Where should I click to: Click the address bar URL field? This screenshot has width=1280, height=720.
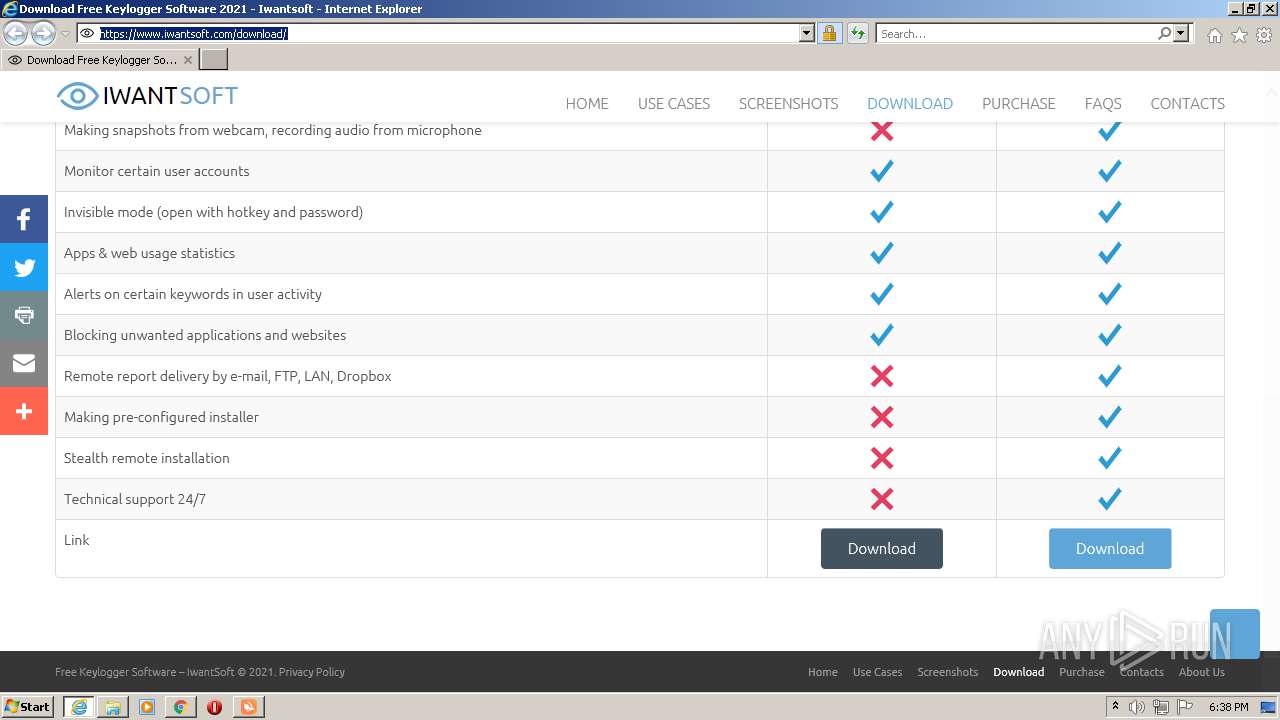[x=448, y=33]
